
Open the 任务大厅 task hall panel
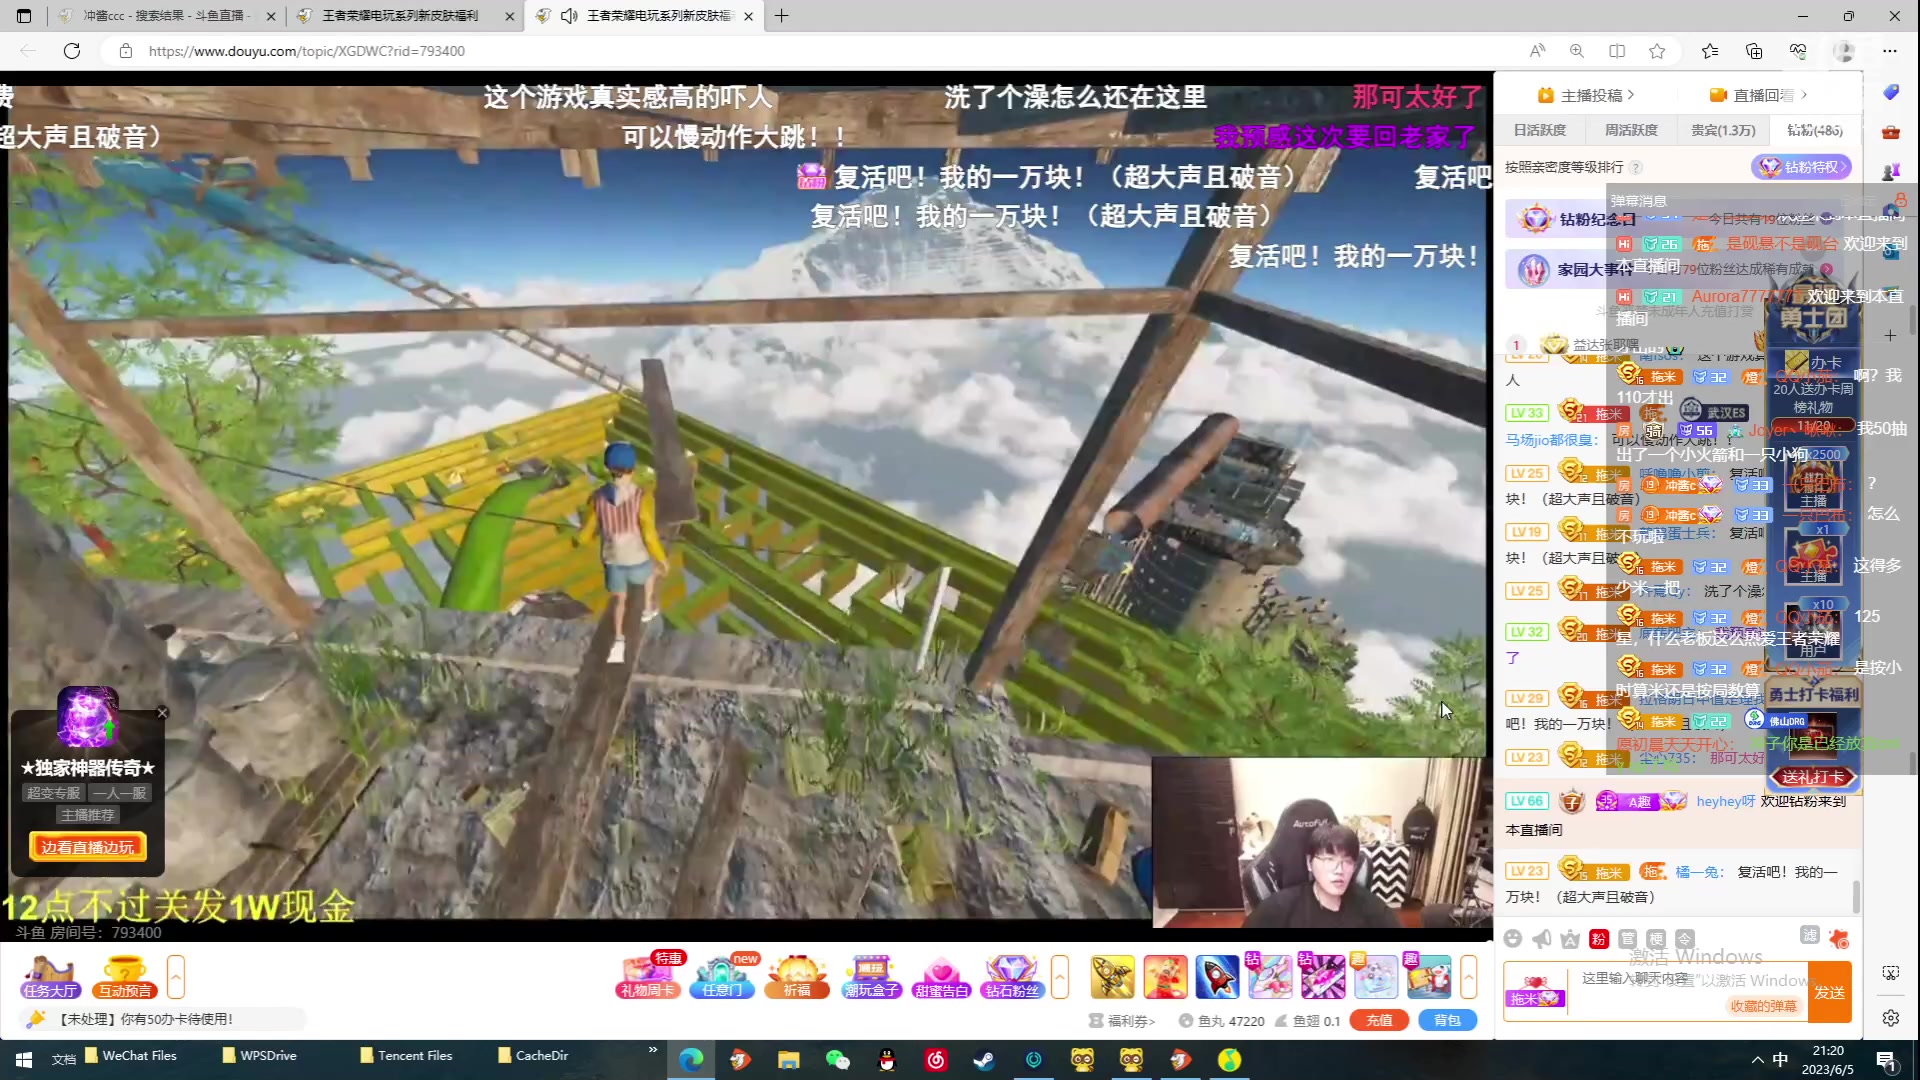48,977
